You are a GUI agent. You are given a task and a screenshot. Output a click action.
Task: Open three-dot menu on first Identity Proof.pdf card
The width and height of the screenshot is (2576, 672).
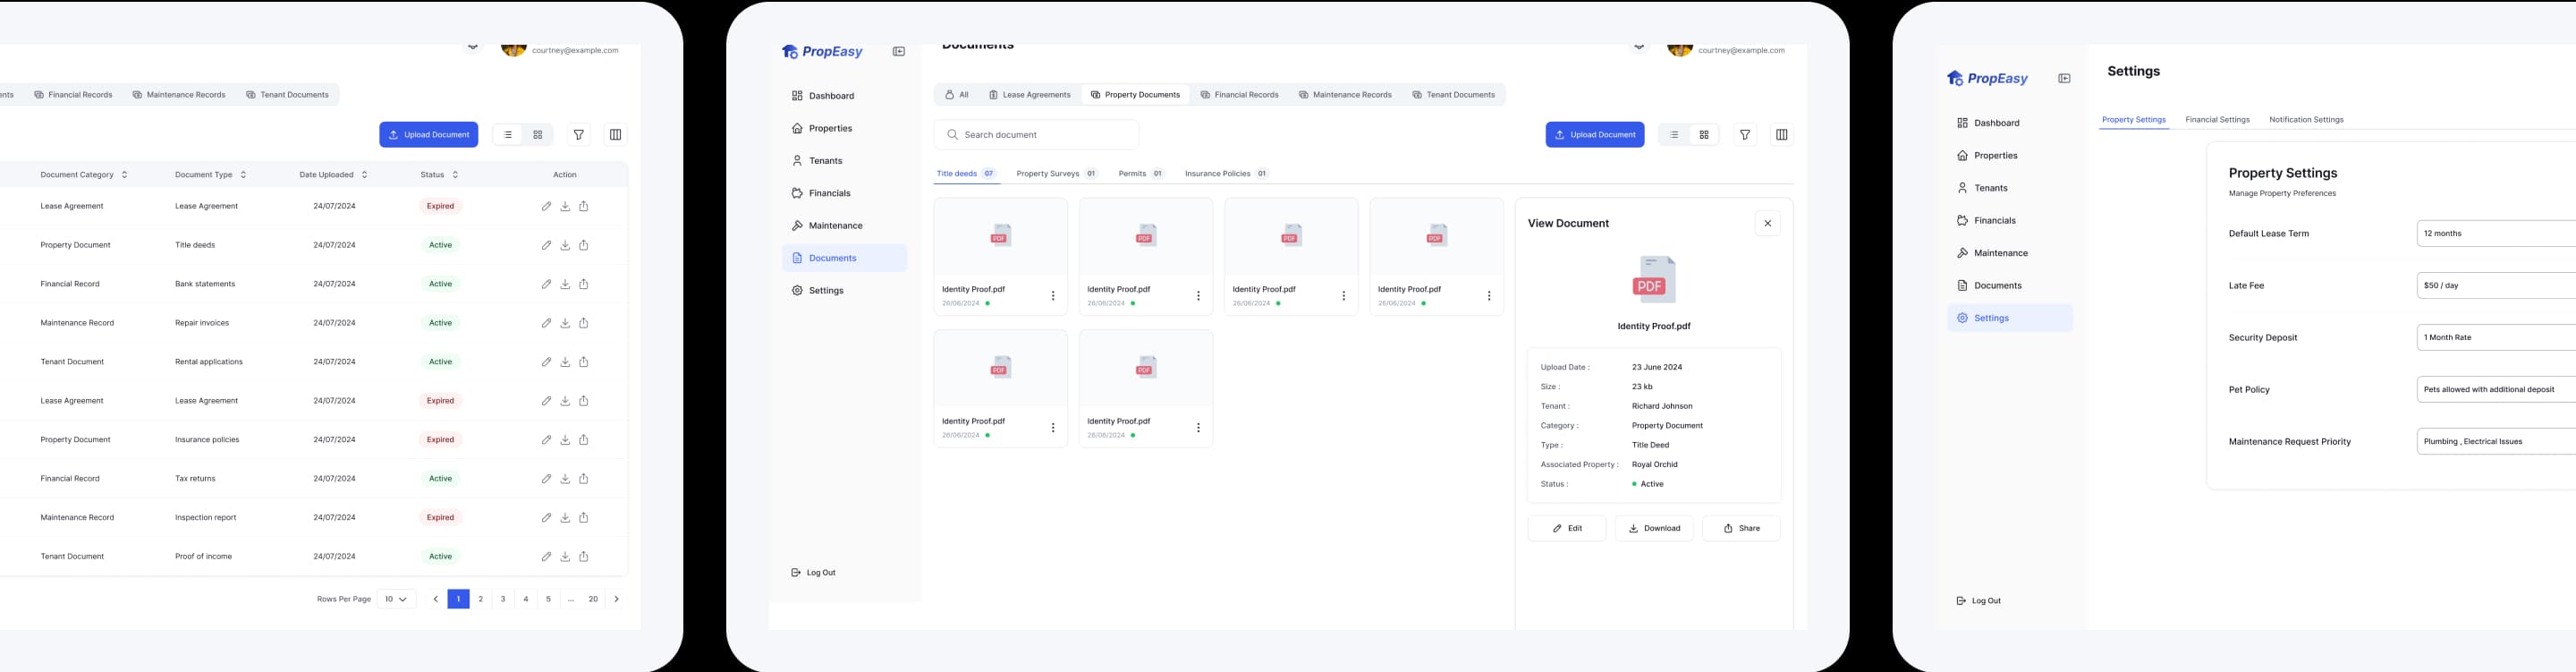(1052, 296)
